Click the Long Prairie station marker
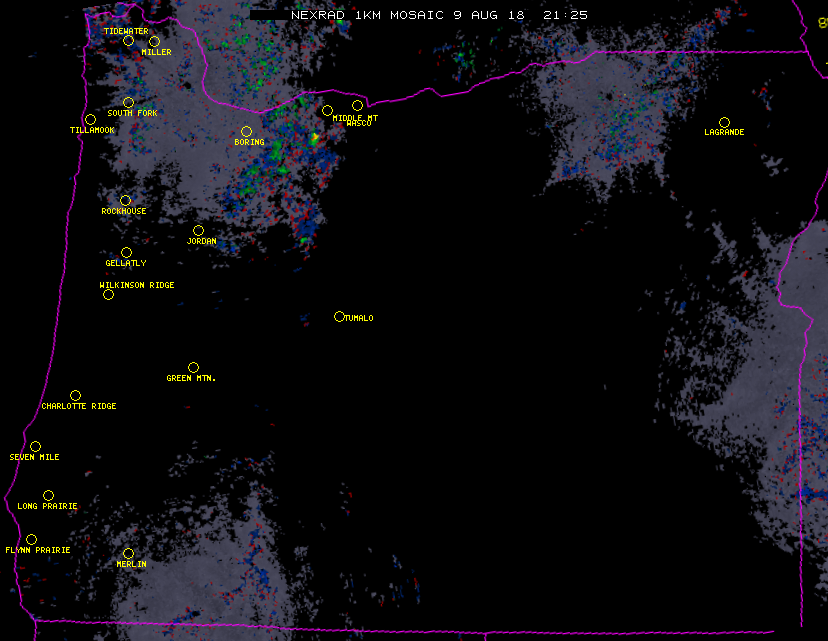Screen dimensions: 828x641 (x=48, y=495)
